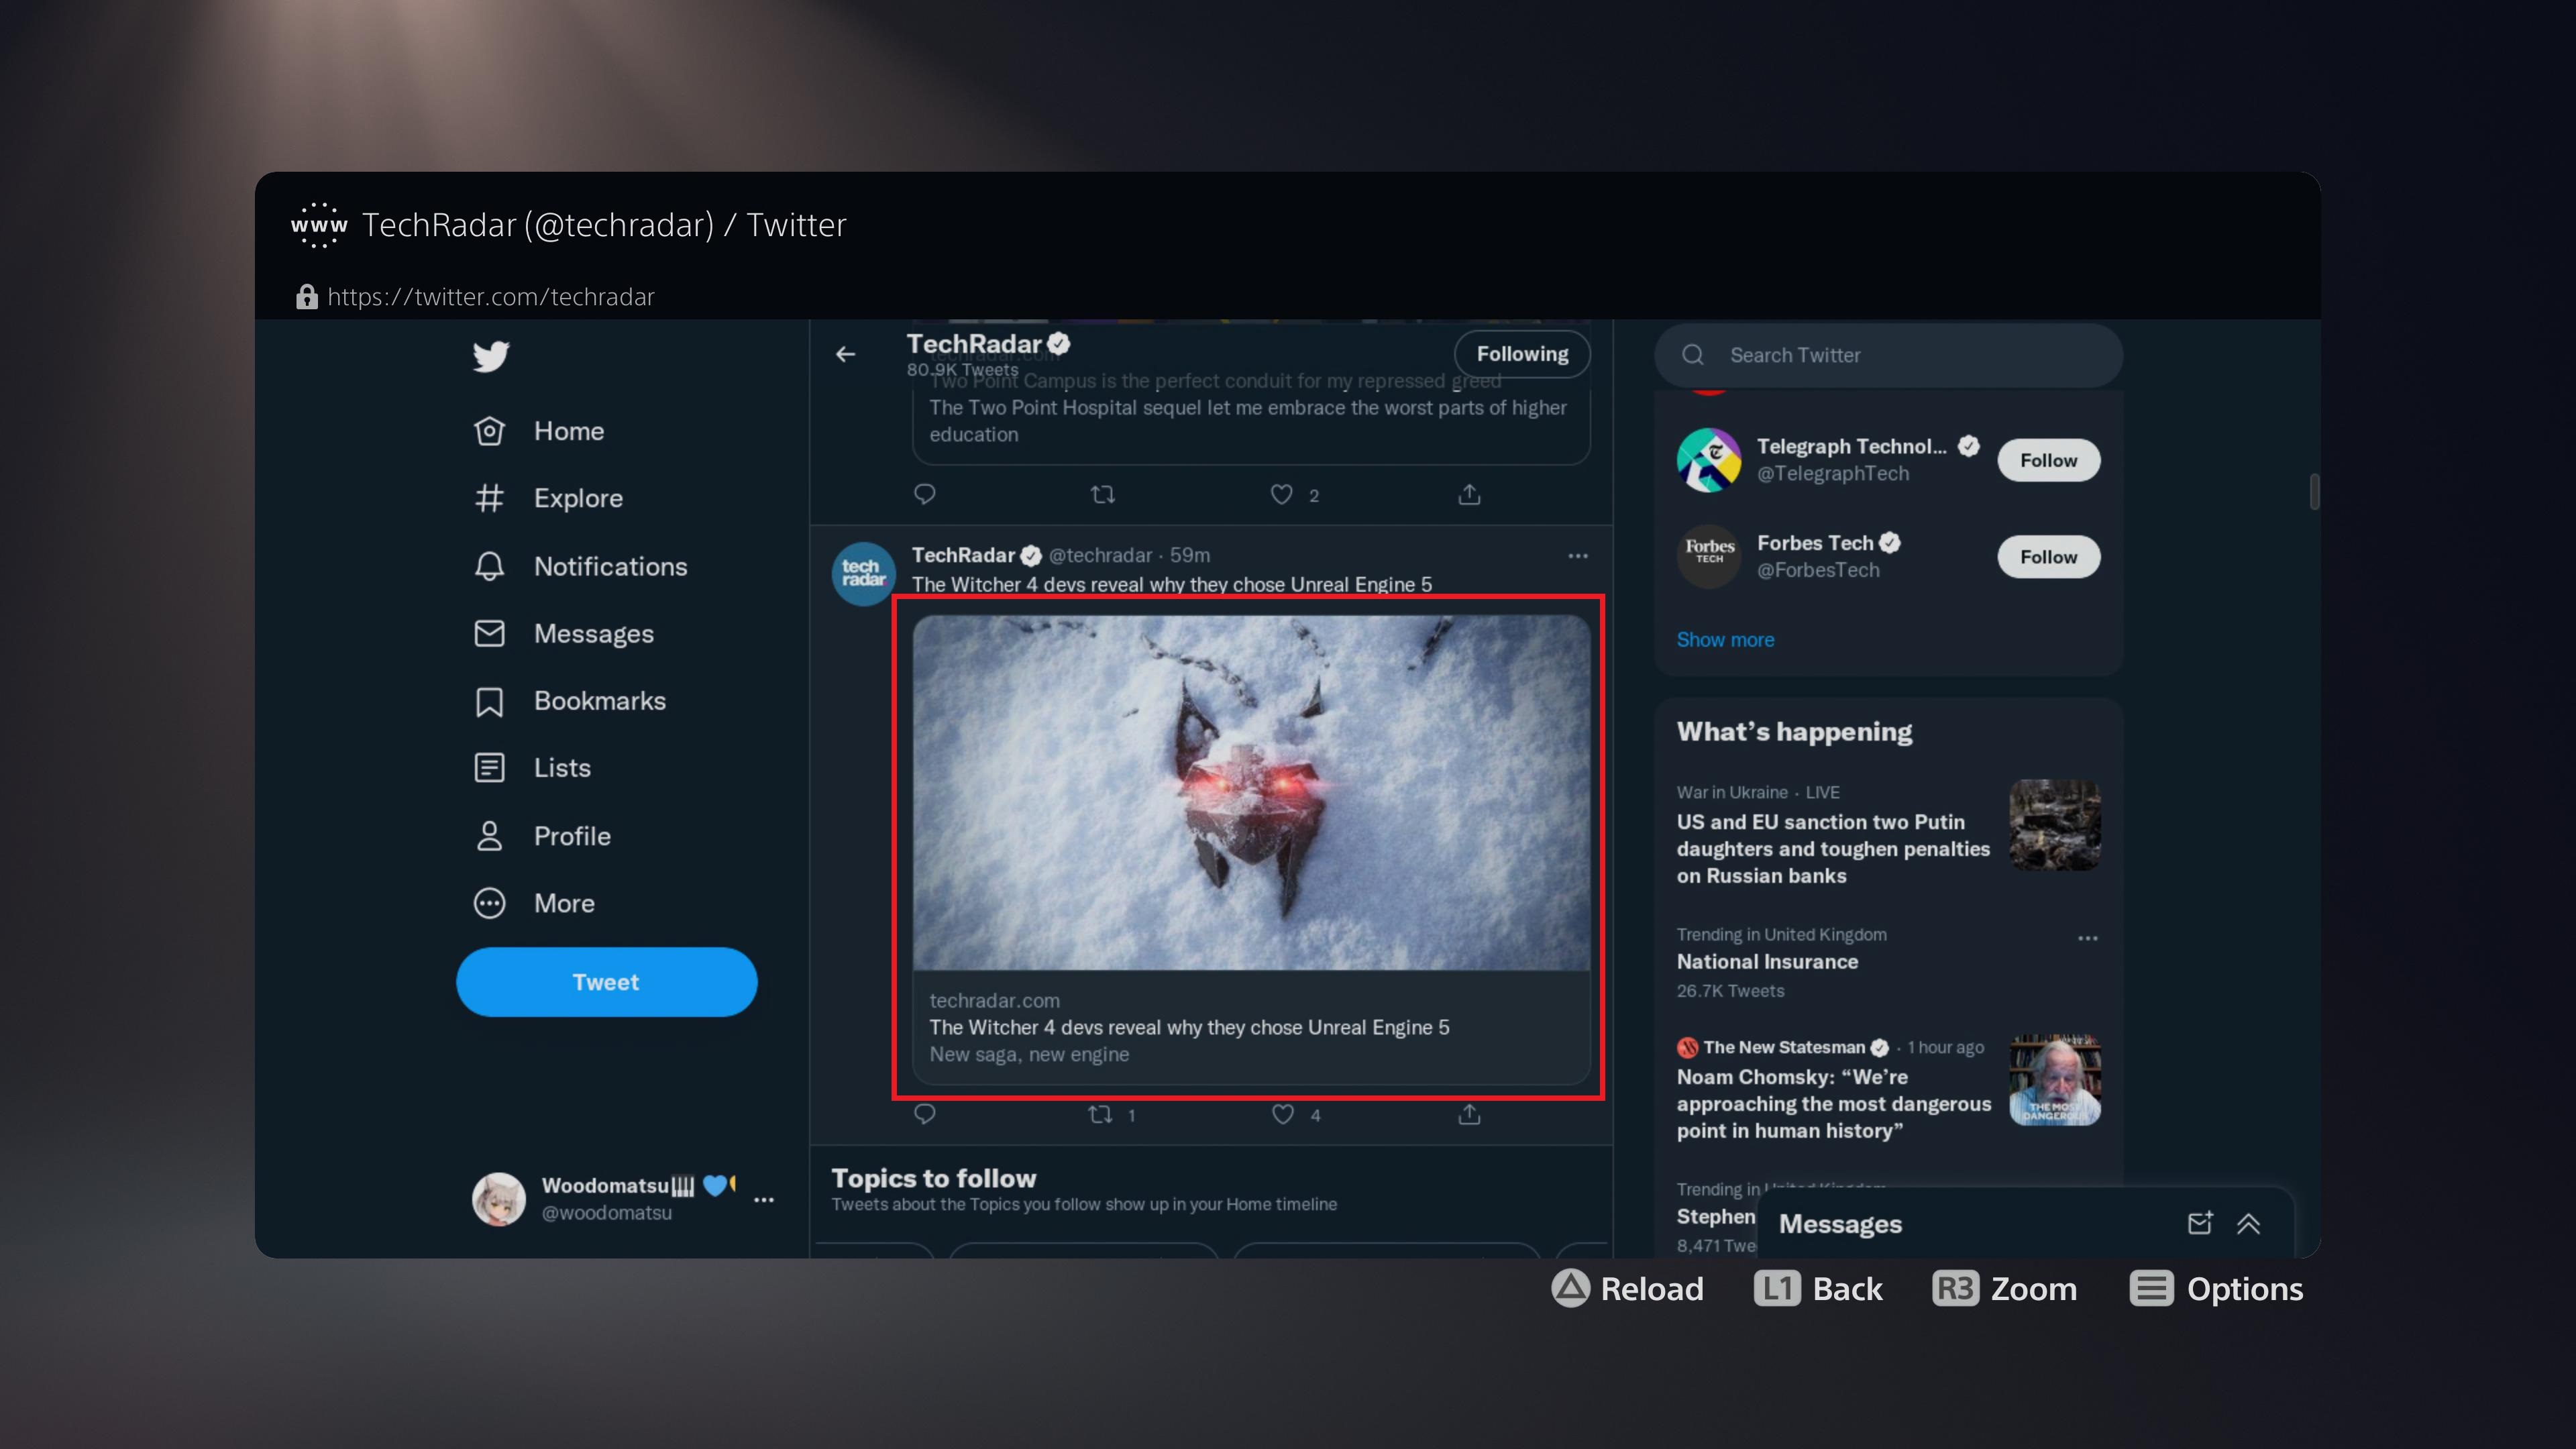Click the lock icon beside the URL
Screen dimensions: 2576x1449
pos(306,297)
